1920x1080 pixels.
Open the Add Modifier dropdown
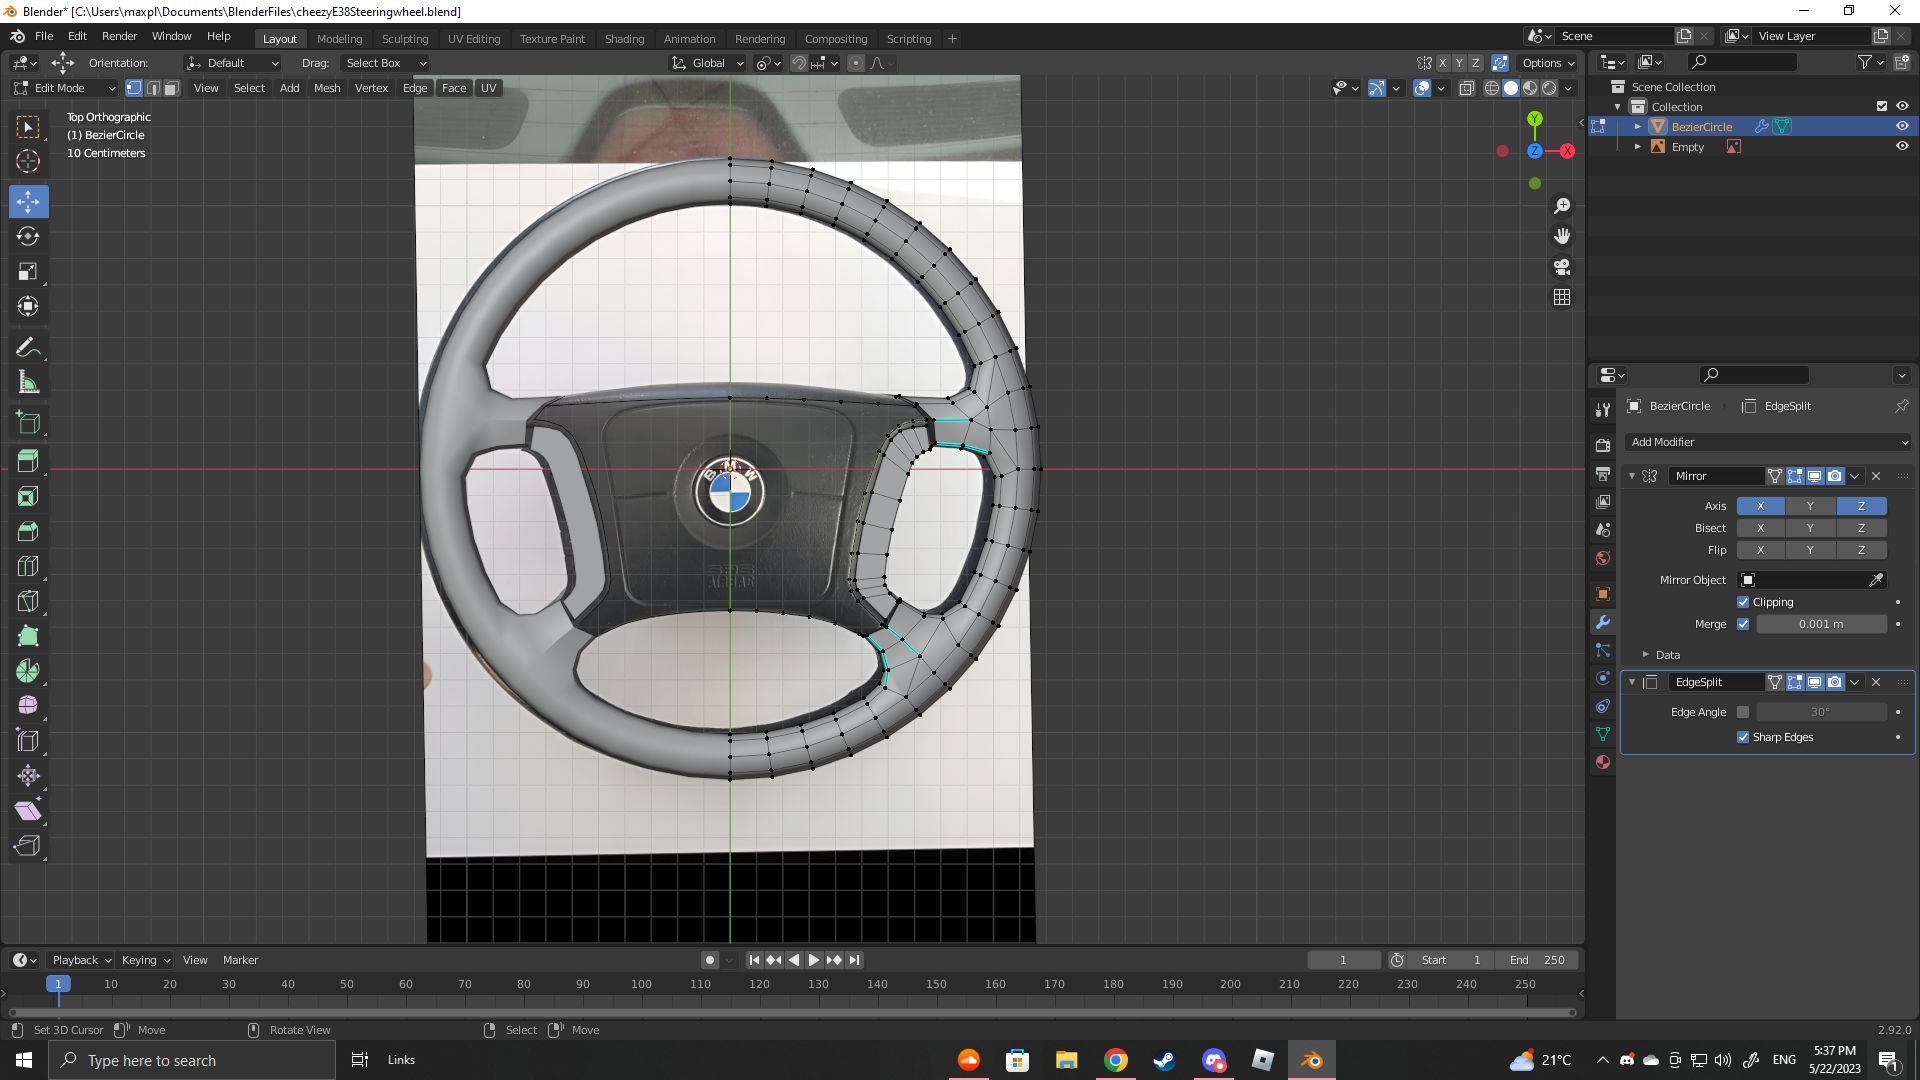[x=1768, y=442]
